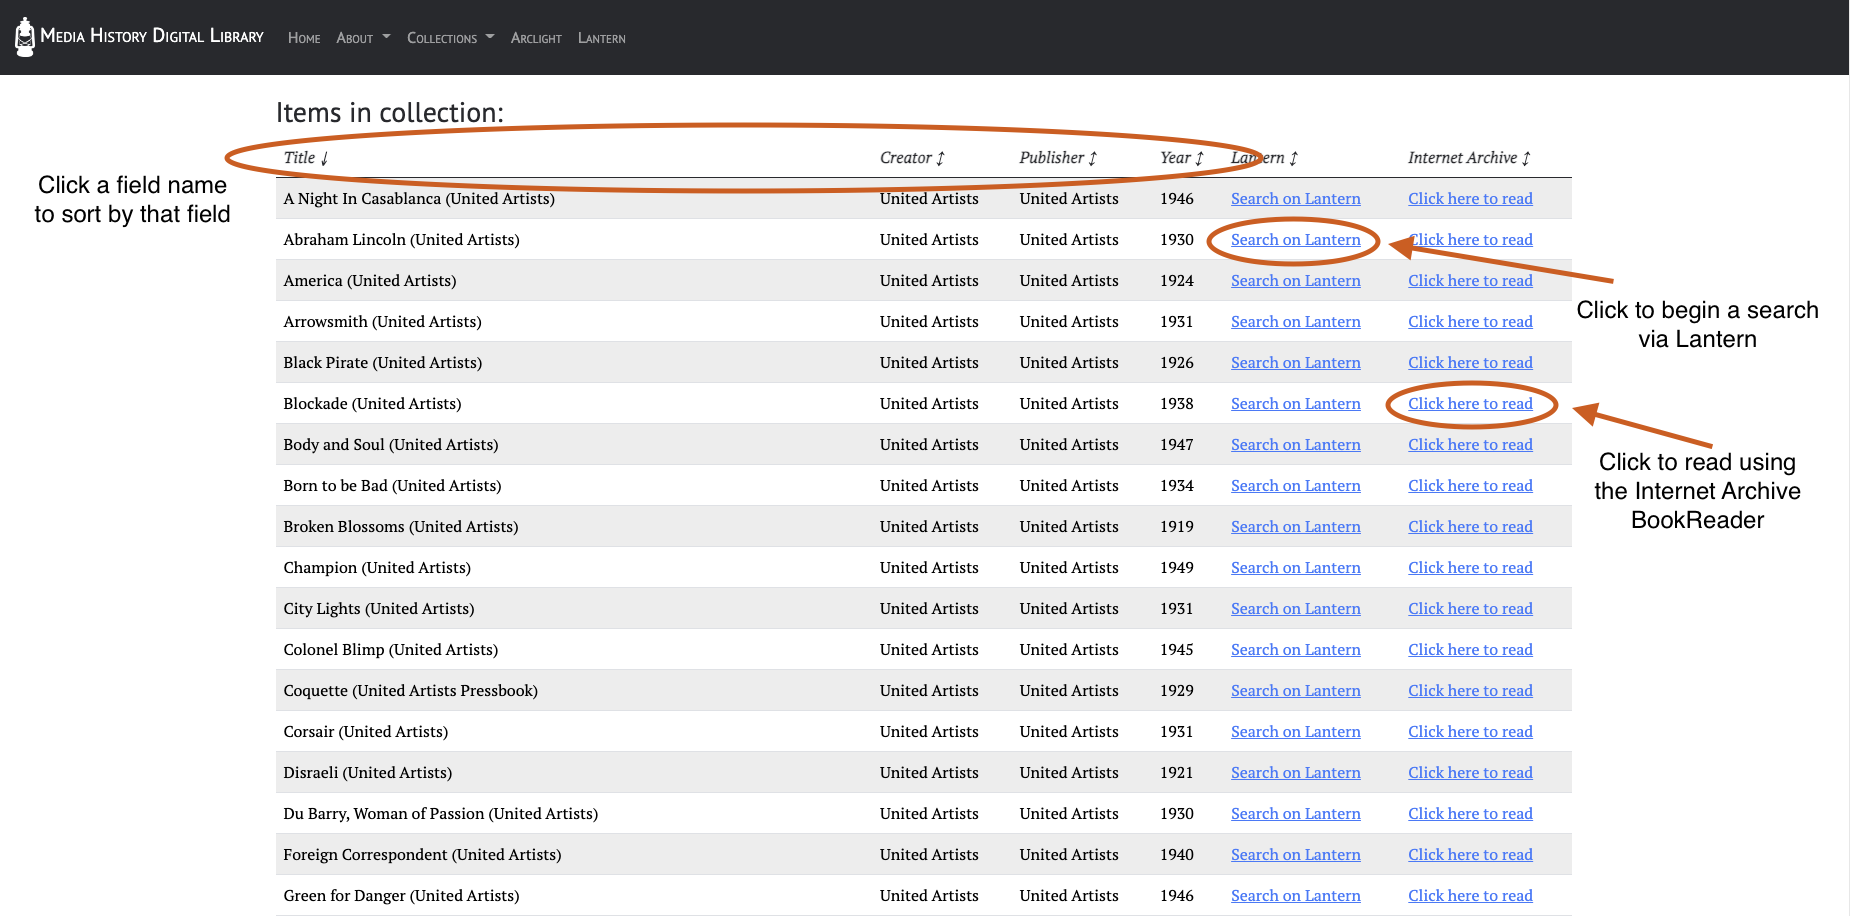Sort the table by Year column
The image size is (1850, 916).
(1182, 158)
